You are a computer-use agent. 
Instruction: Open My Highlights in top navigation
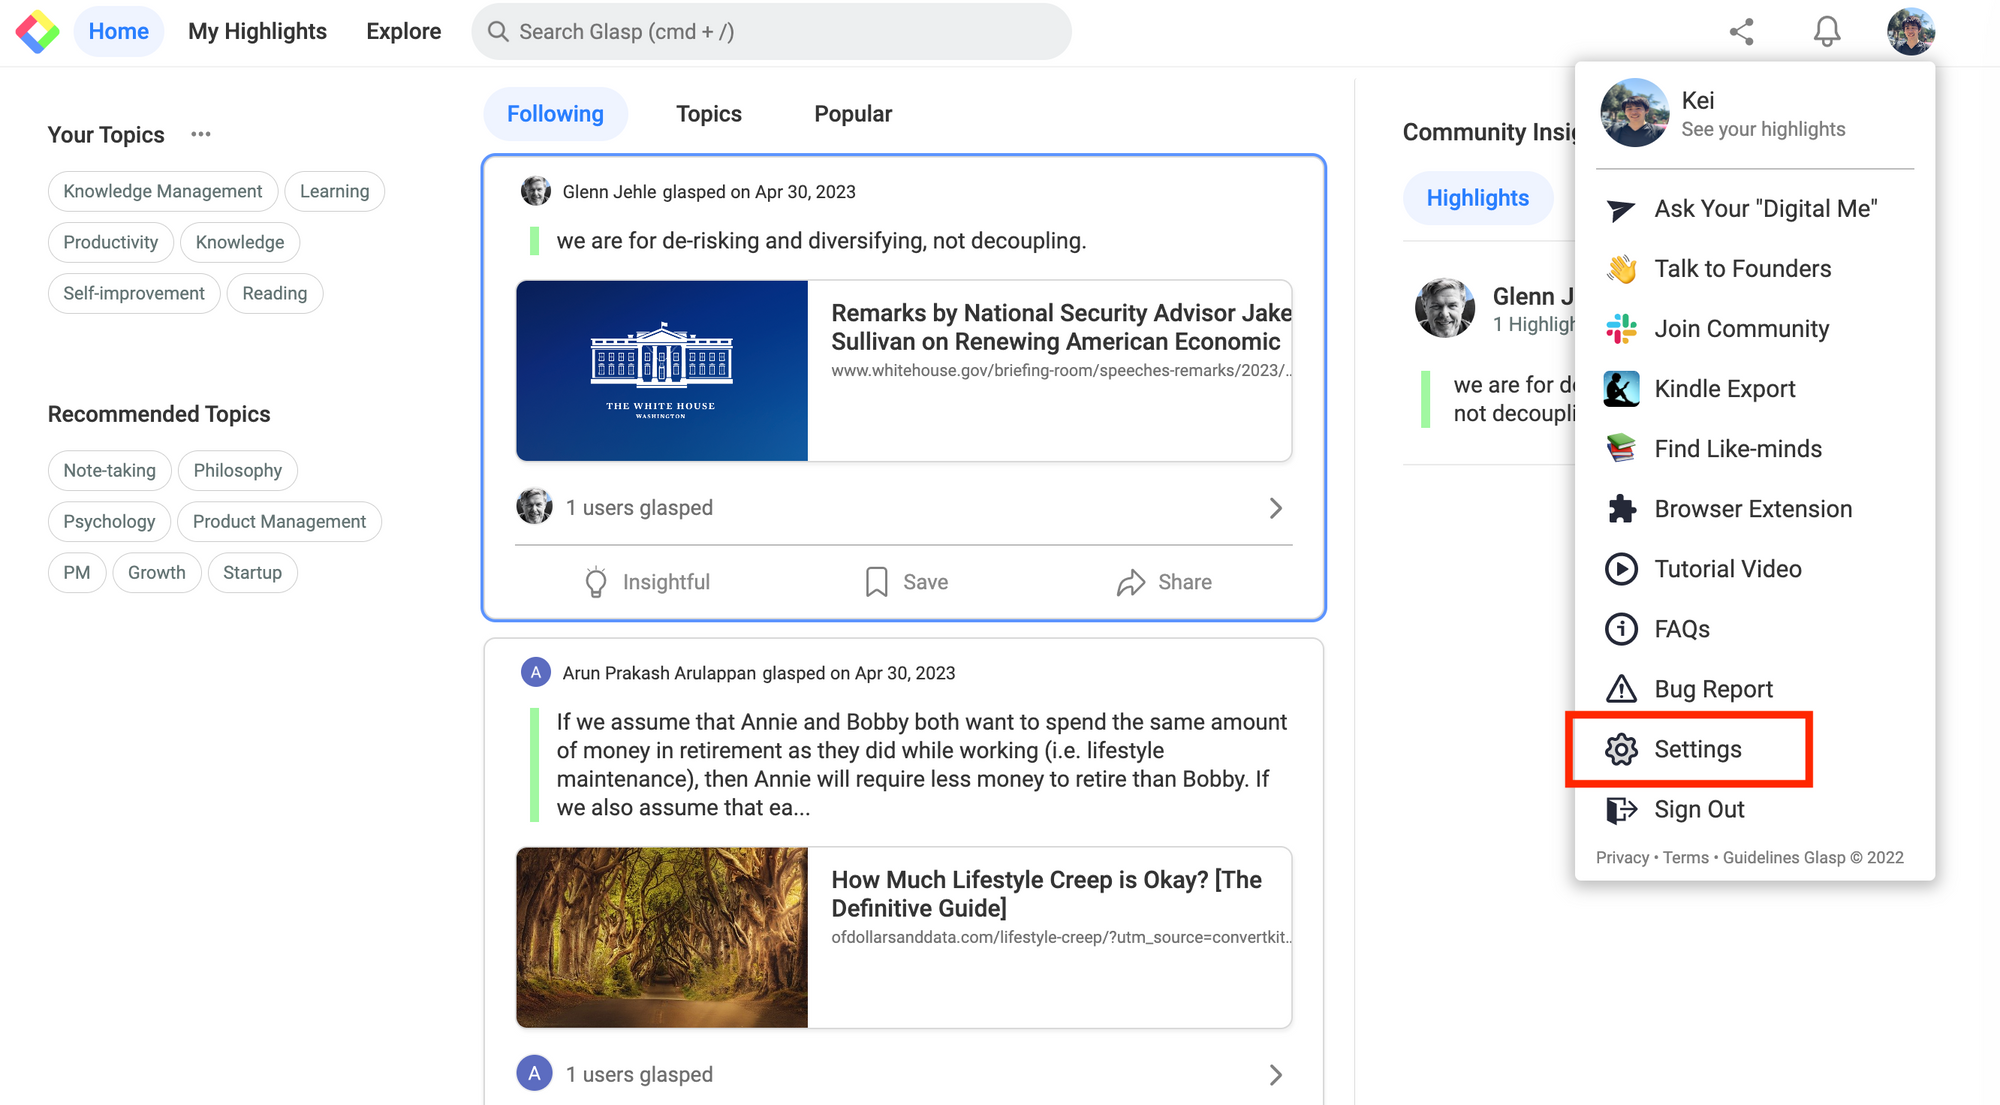(257, 32)
